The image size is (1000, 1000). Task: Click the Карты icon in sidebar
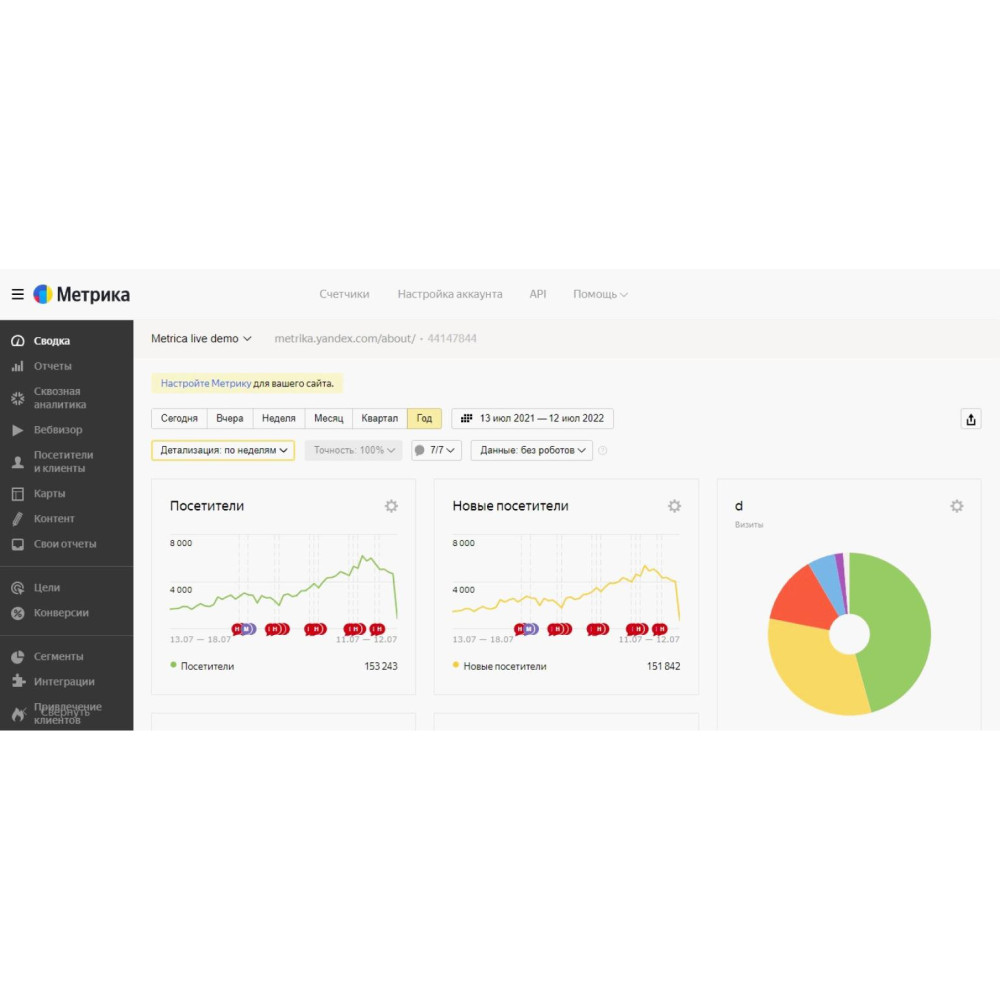(17, 494)
